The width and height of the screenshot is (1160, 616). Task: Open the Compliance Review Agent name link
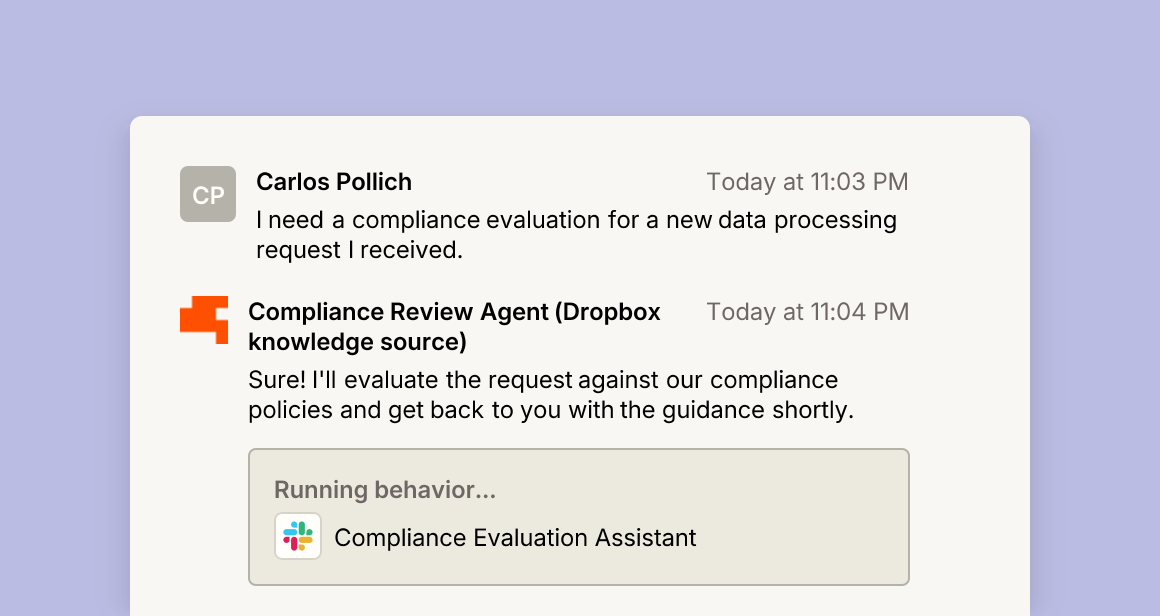(x=454, y=326)
